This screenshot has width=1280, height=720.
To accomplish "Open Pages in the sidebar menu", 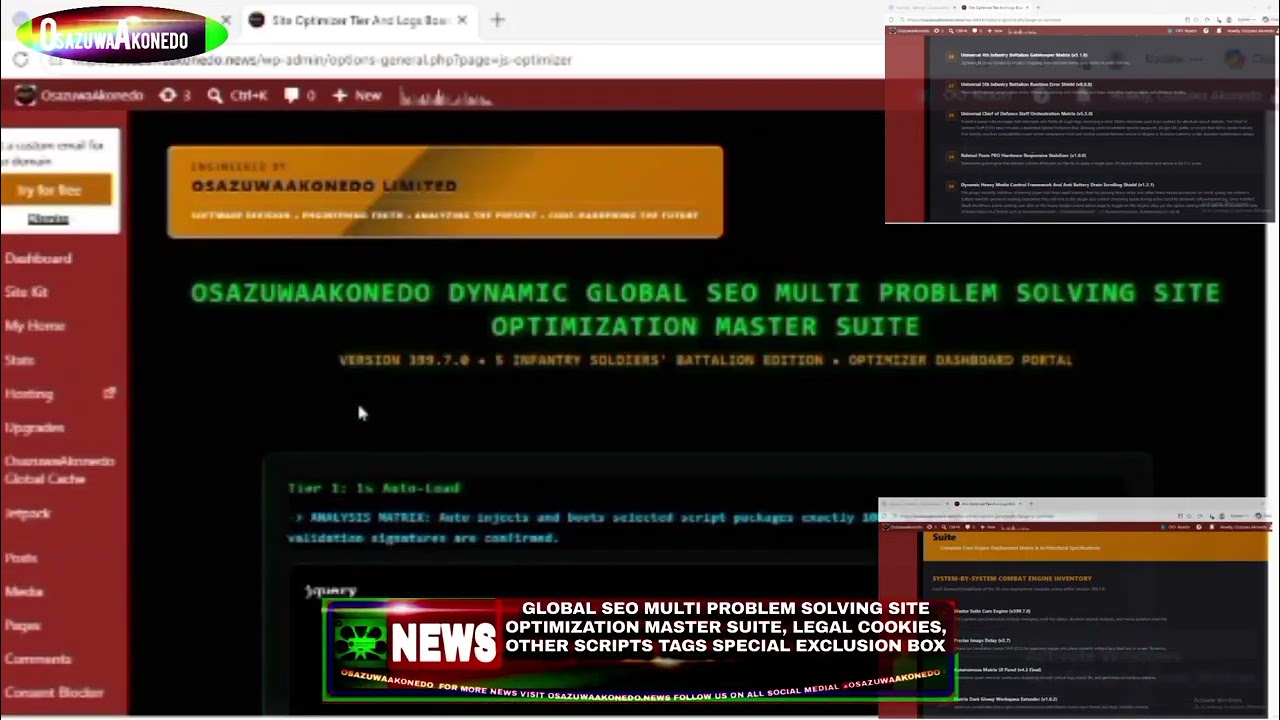I will click(x=22, y=626).
